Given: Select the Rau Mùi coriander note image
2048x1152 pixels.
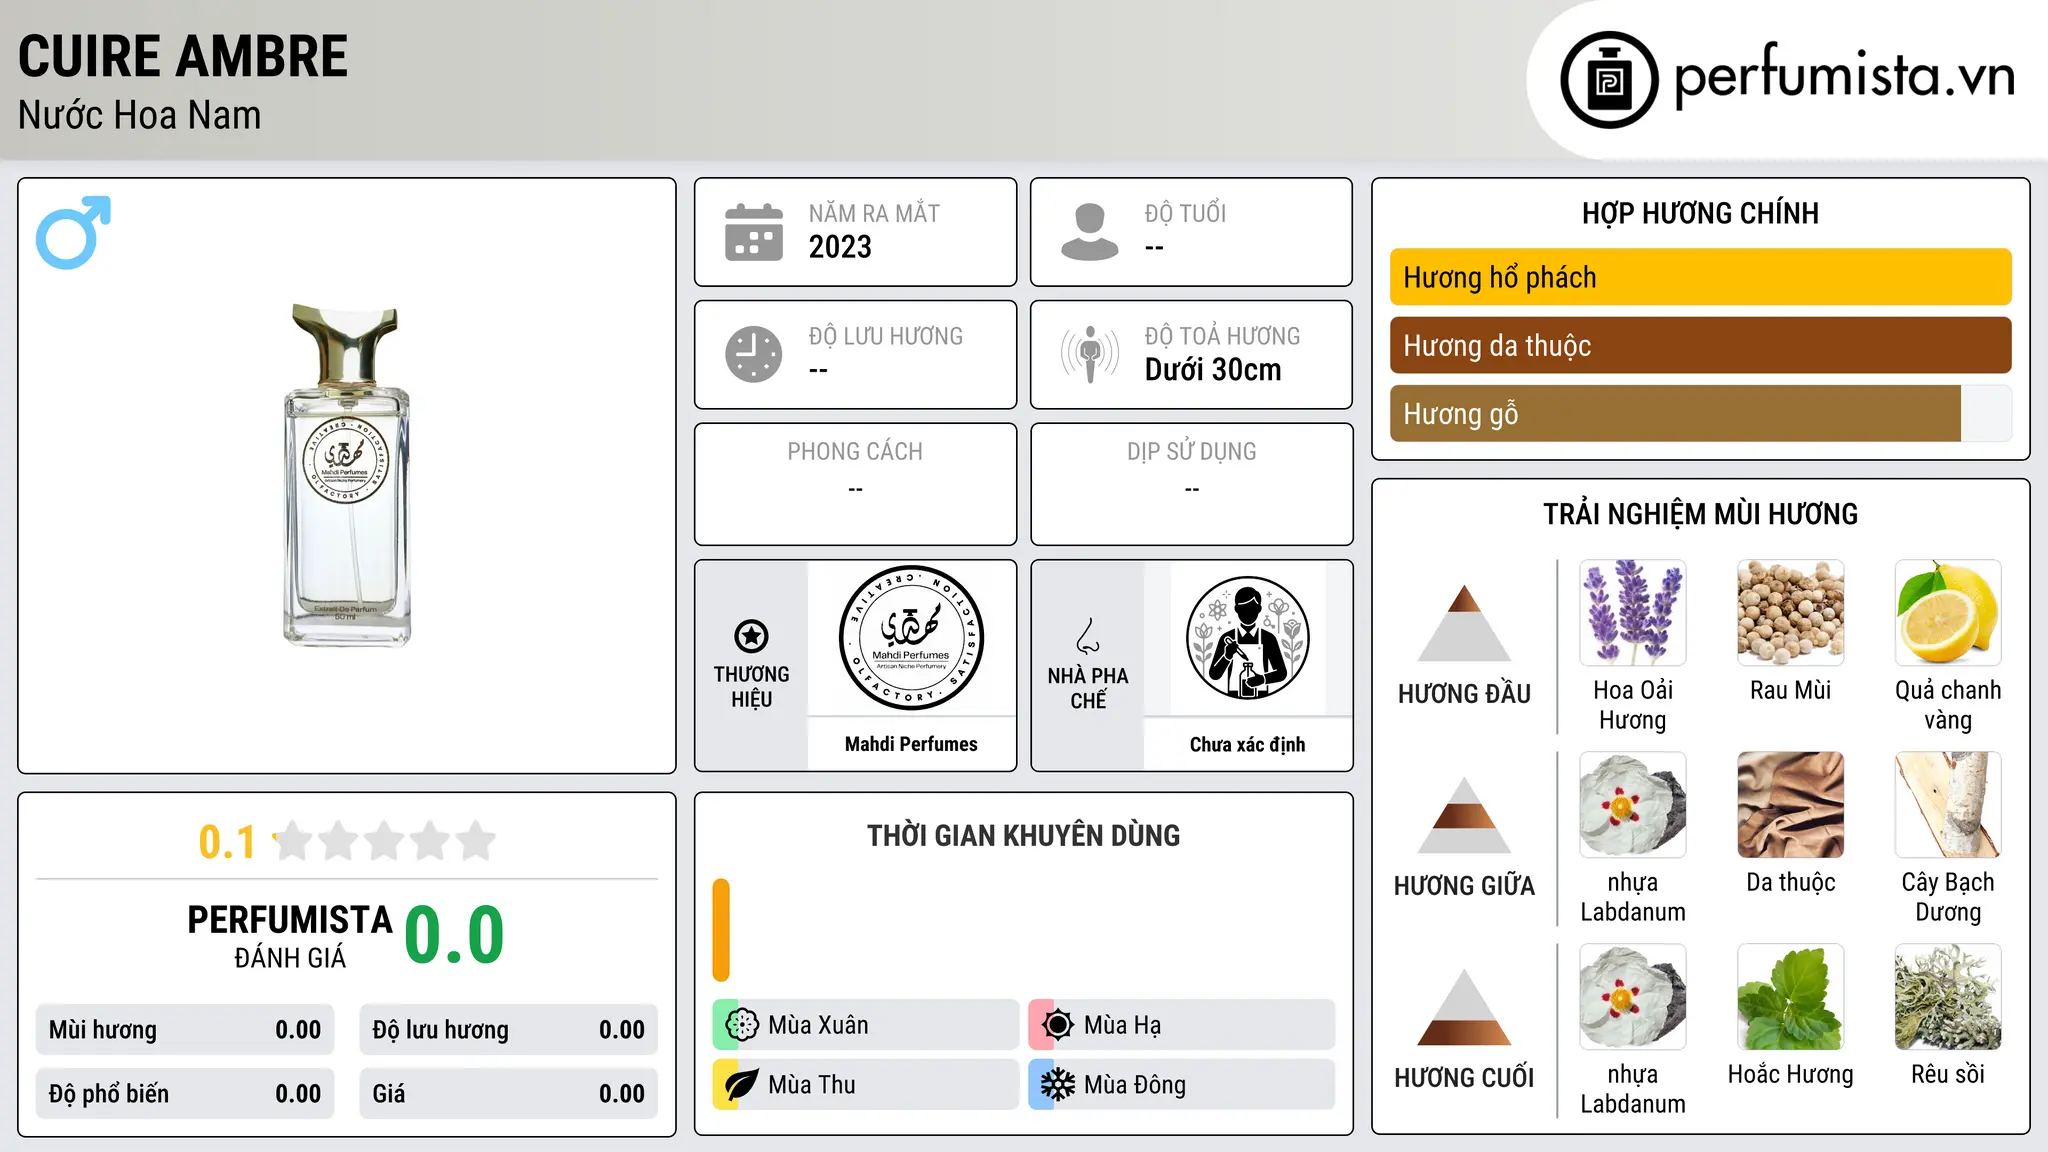Looking at the screenshot, I should (x=1791, y=613).
